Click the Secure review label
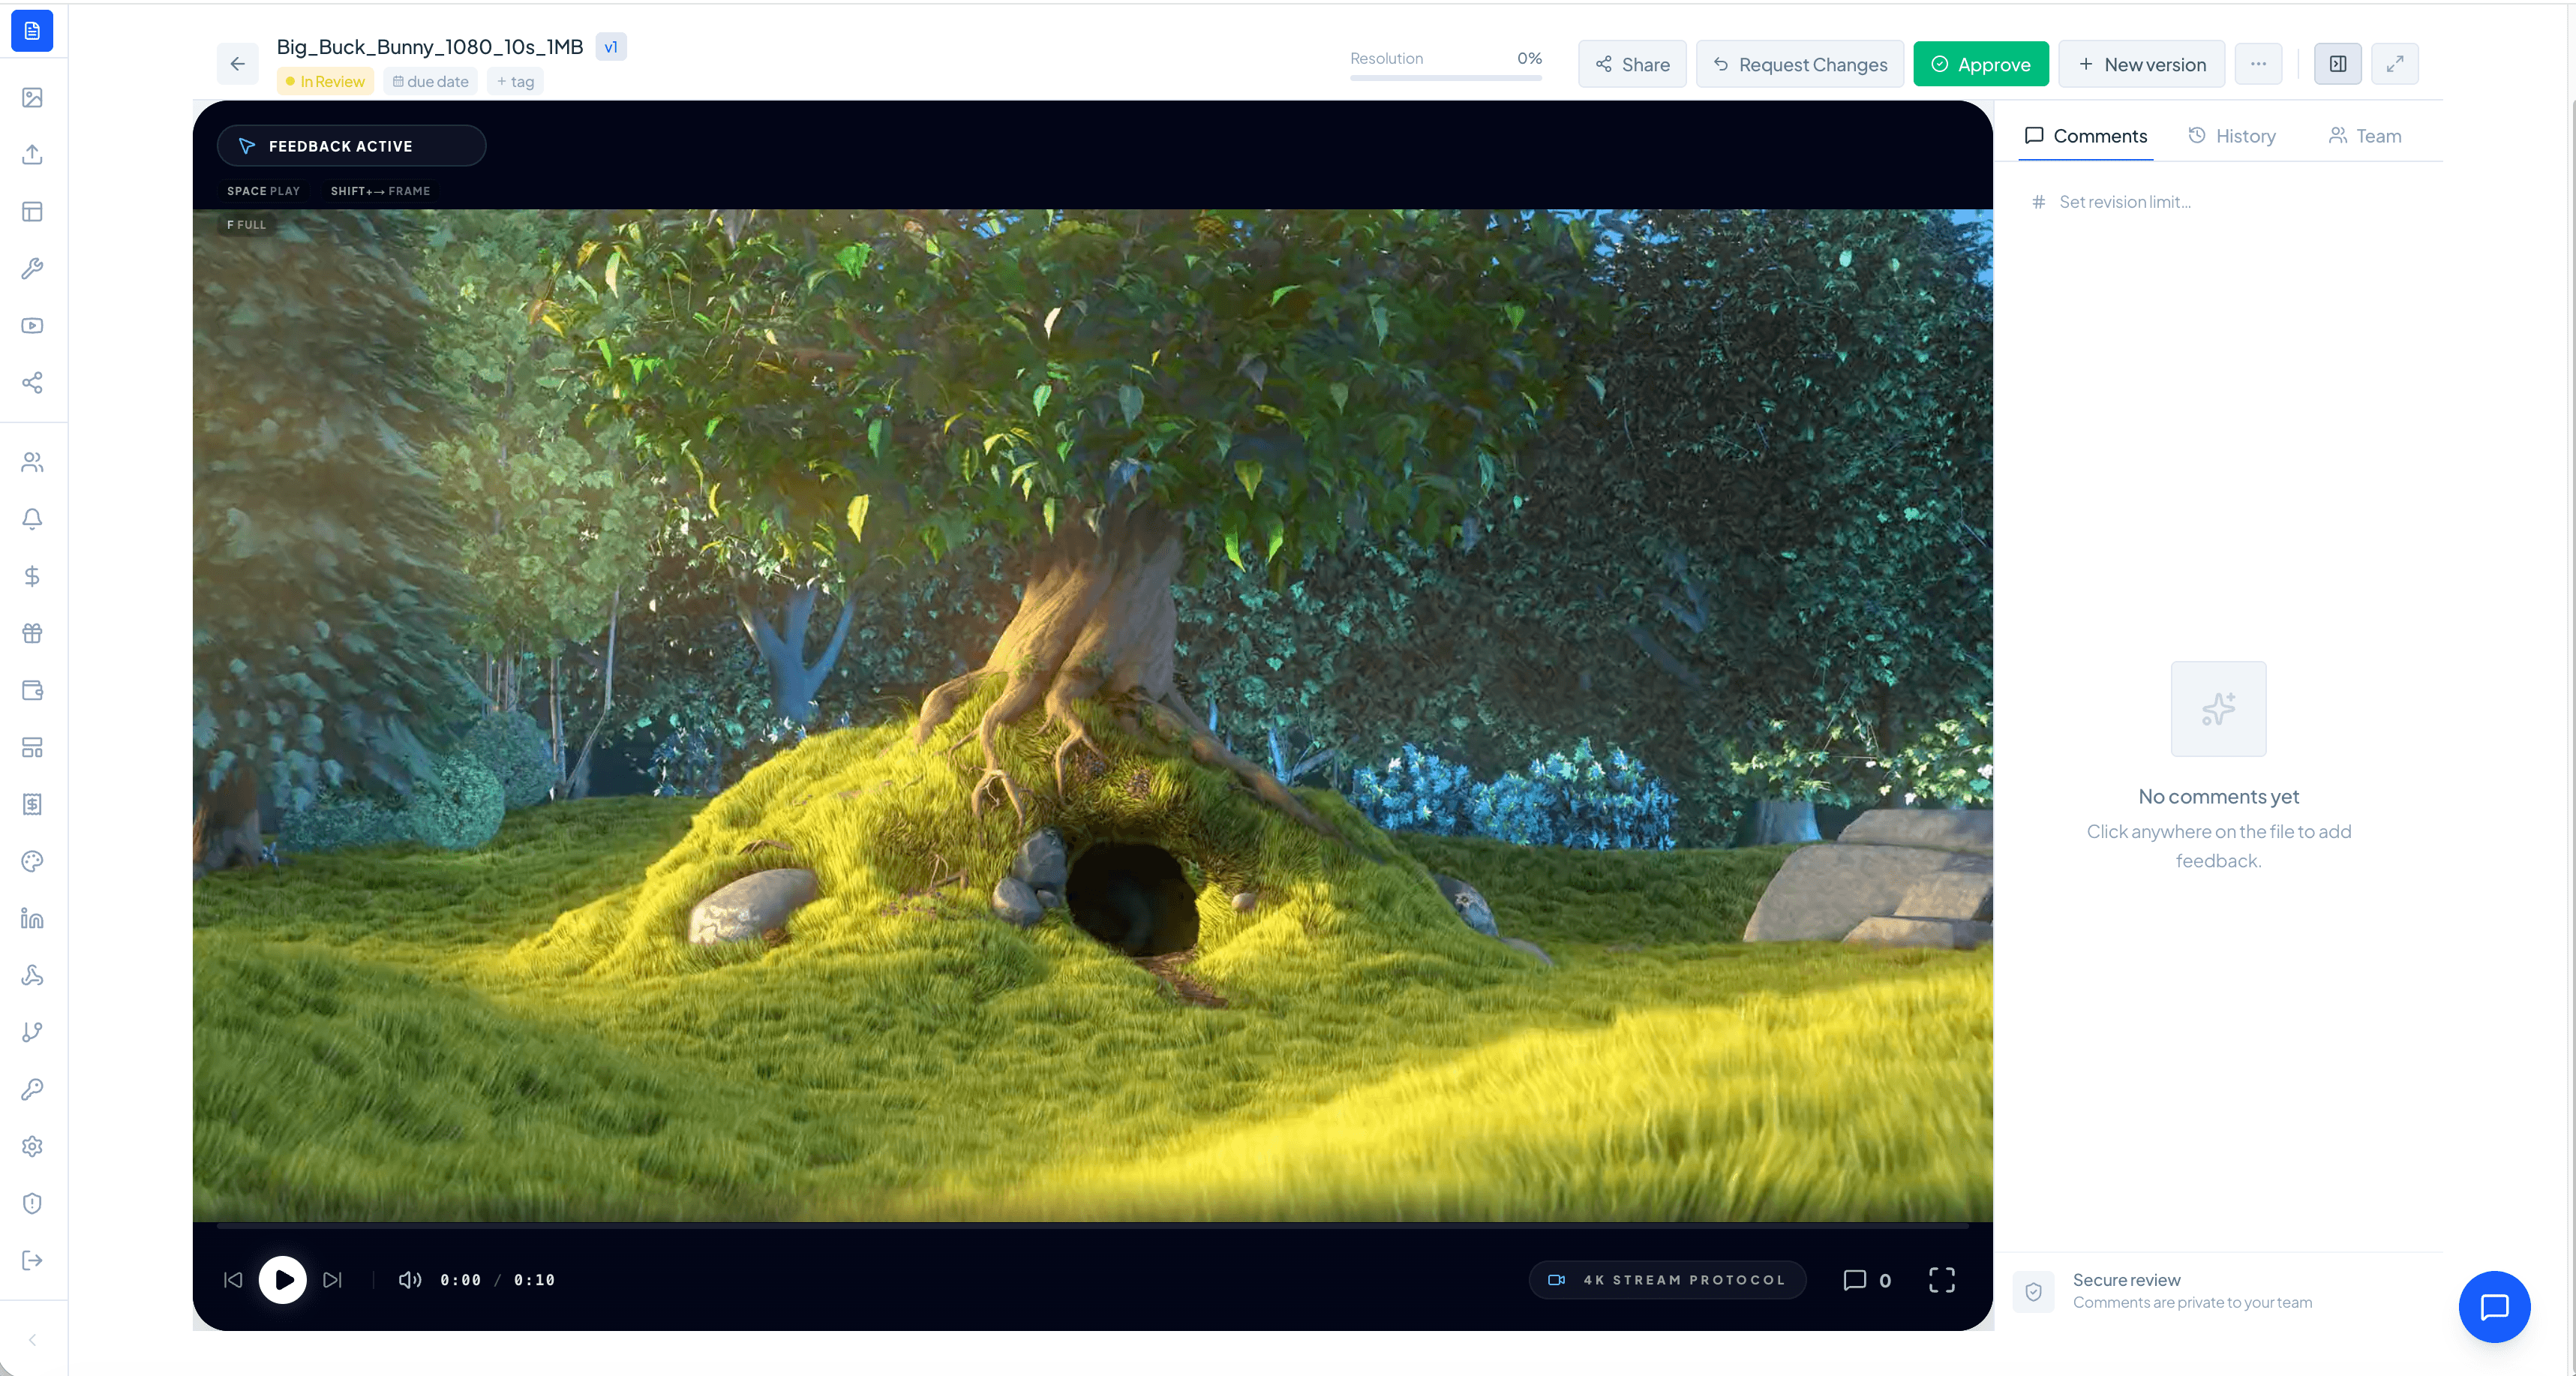 [2127, 1280]
